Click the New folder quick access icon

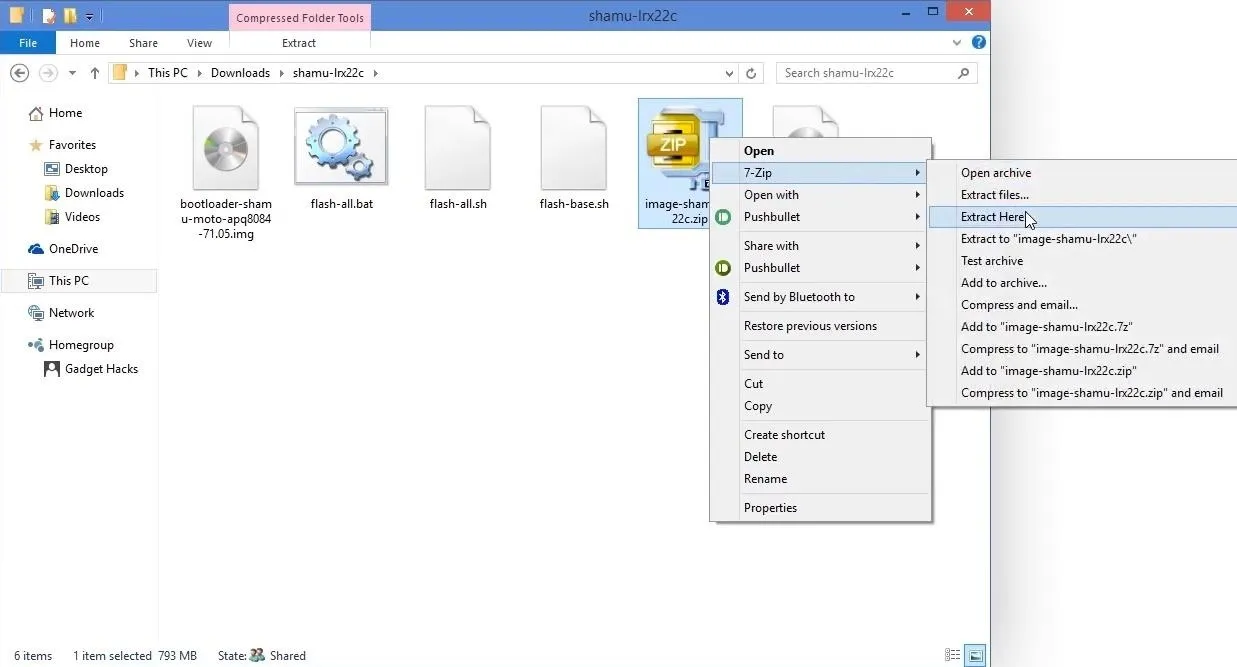coord(69,15)
